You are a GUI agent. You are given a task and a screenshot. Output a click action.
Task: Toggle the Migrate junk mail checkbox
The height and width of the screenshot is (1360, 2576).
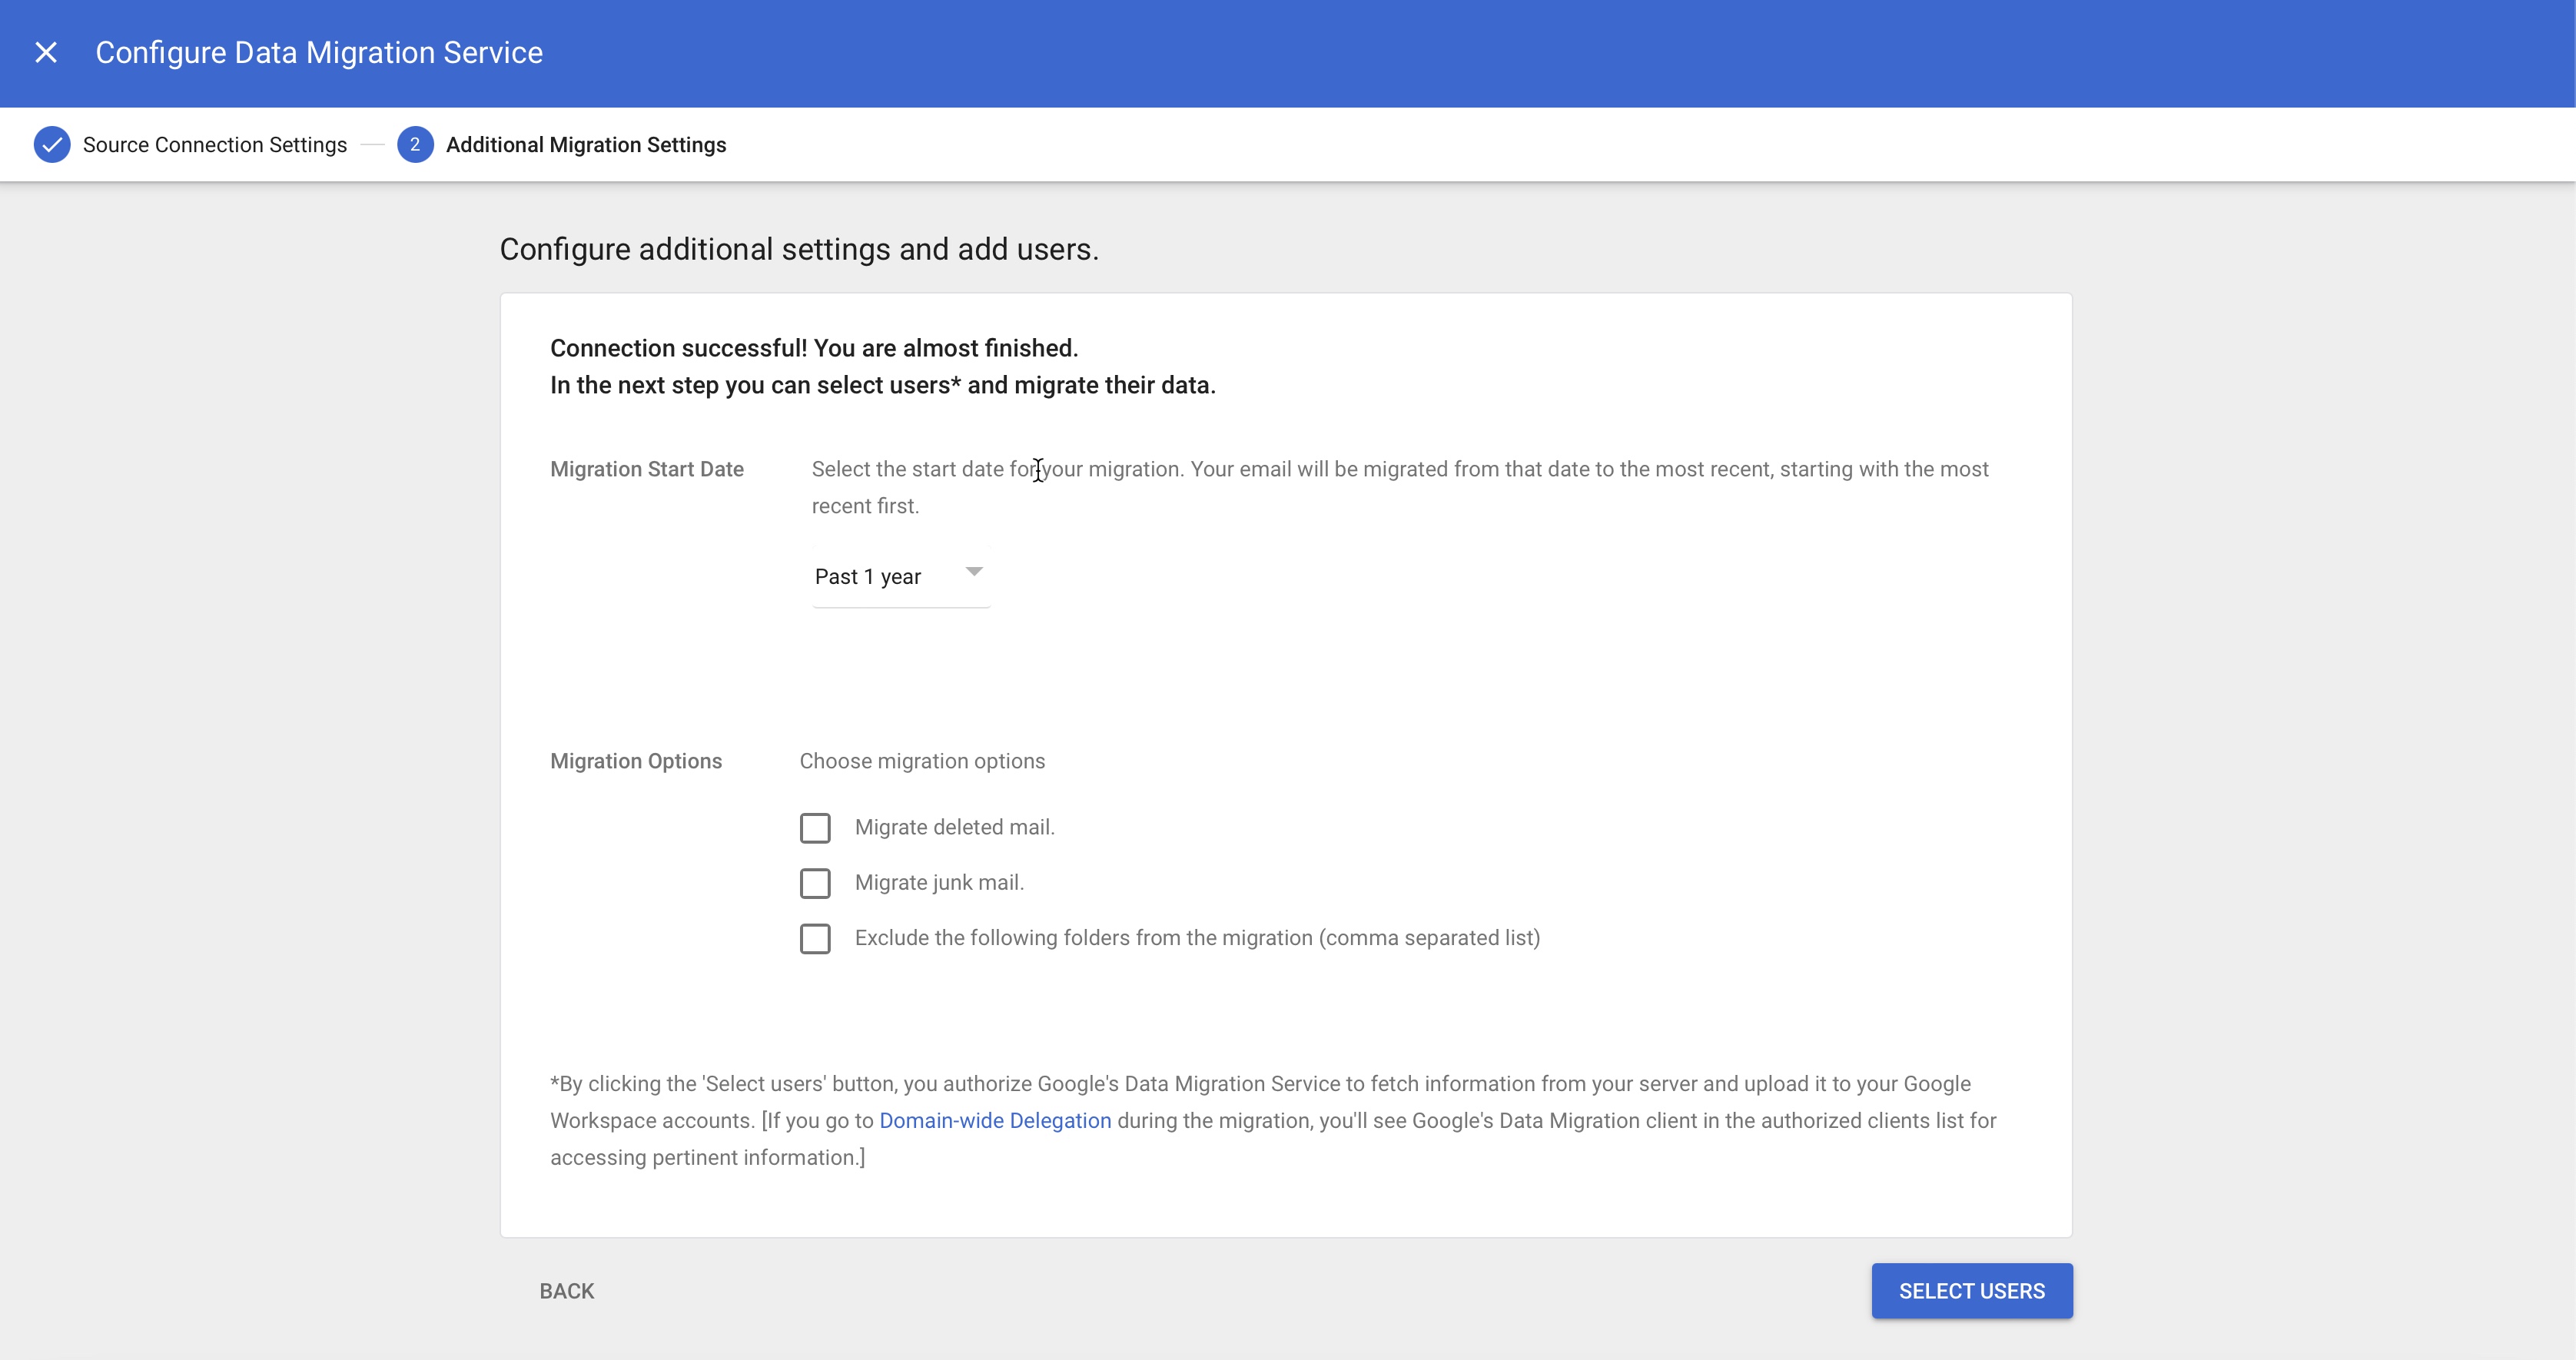(818, 883)
